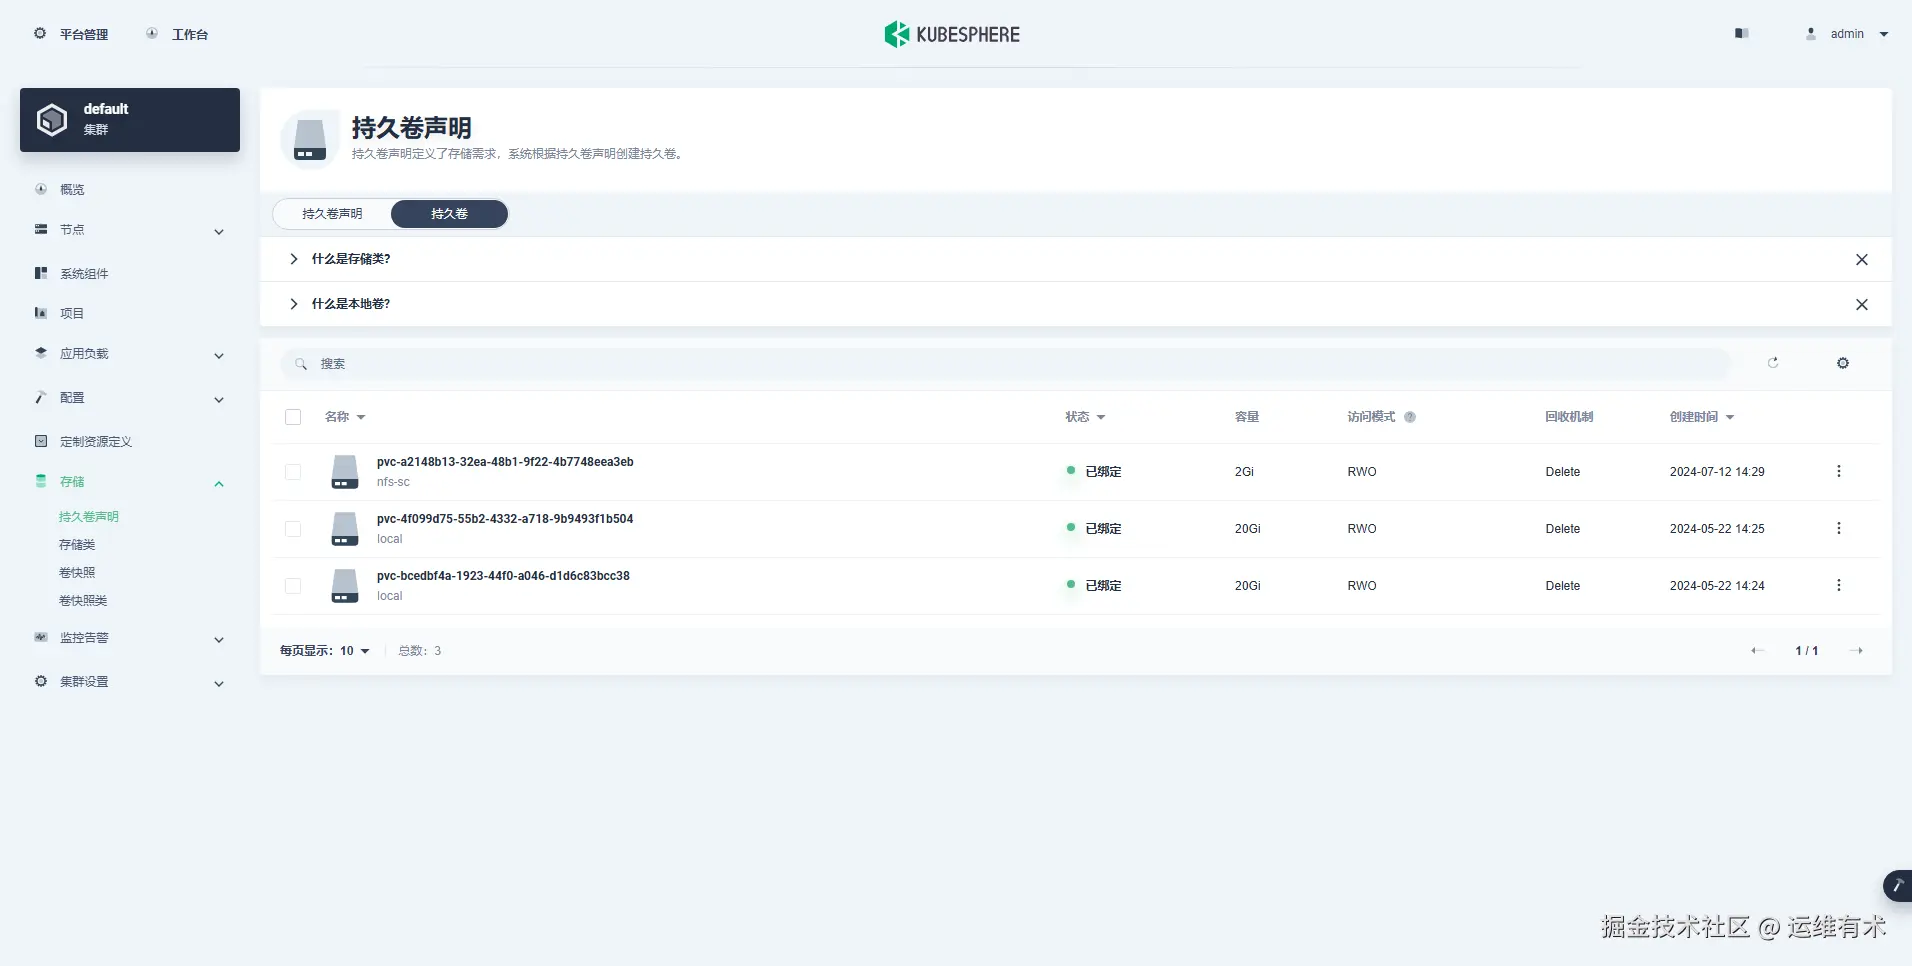Click the 监控告警 monitoring sidebar icon

[x=41, y=637]
